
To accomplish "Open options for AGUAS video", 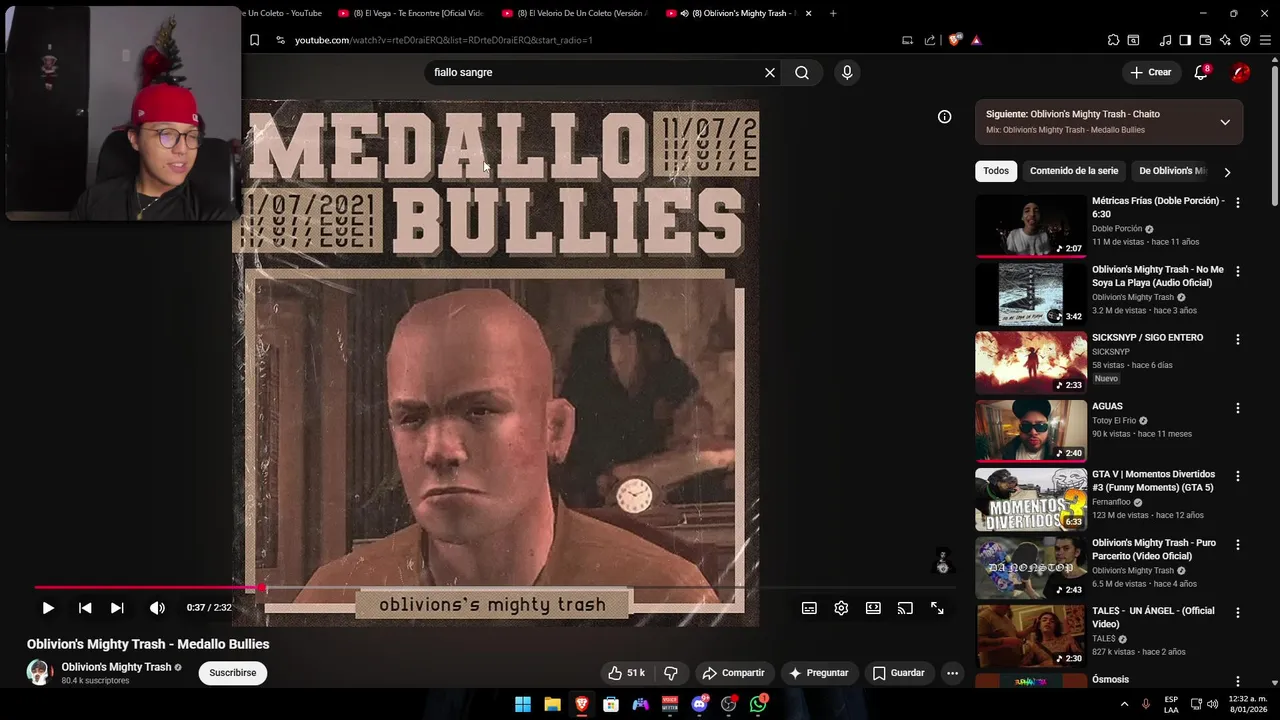I will pos(1238,408).
